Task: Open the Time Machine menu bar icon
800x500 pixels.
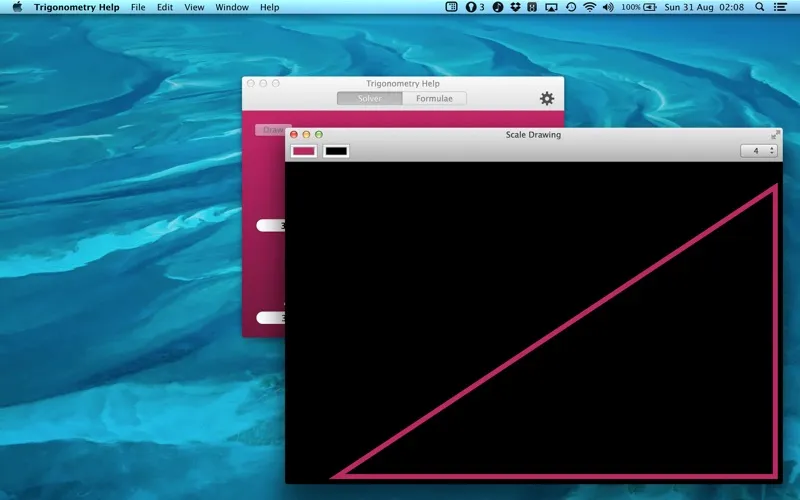Action: (x=570, y=7)
